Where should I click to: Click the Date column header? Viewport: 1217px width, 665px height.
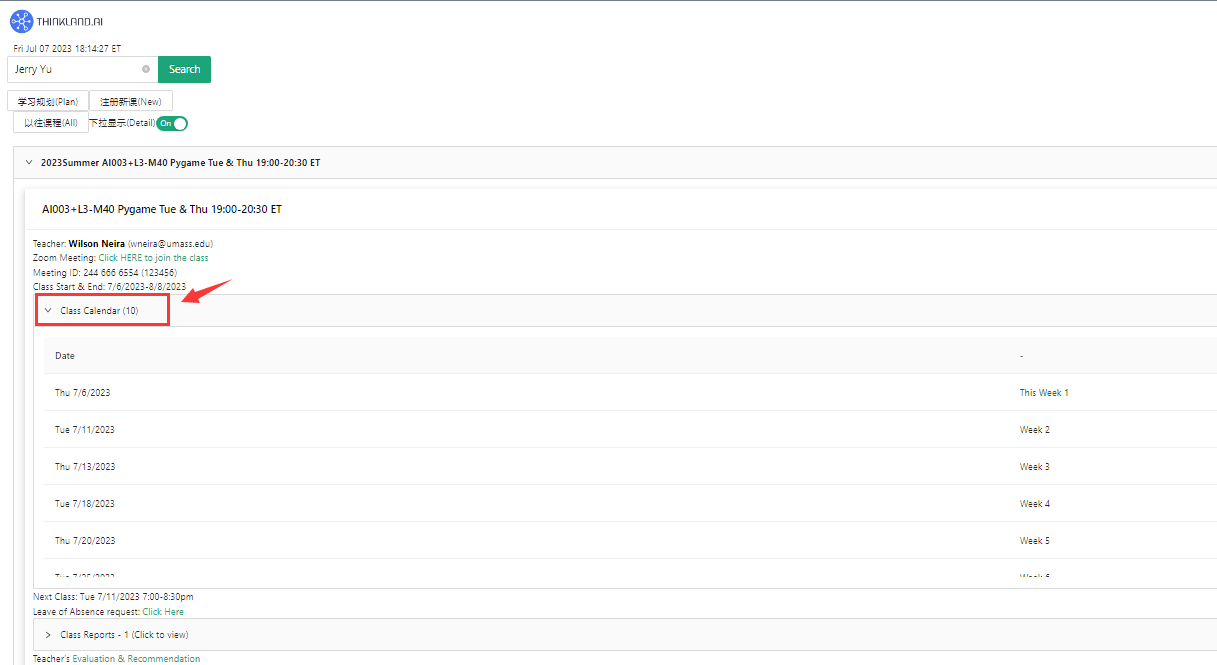point(65,356)
